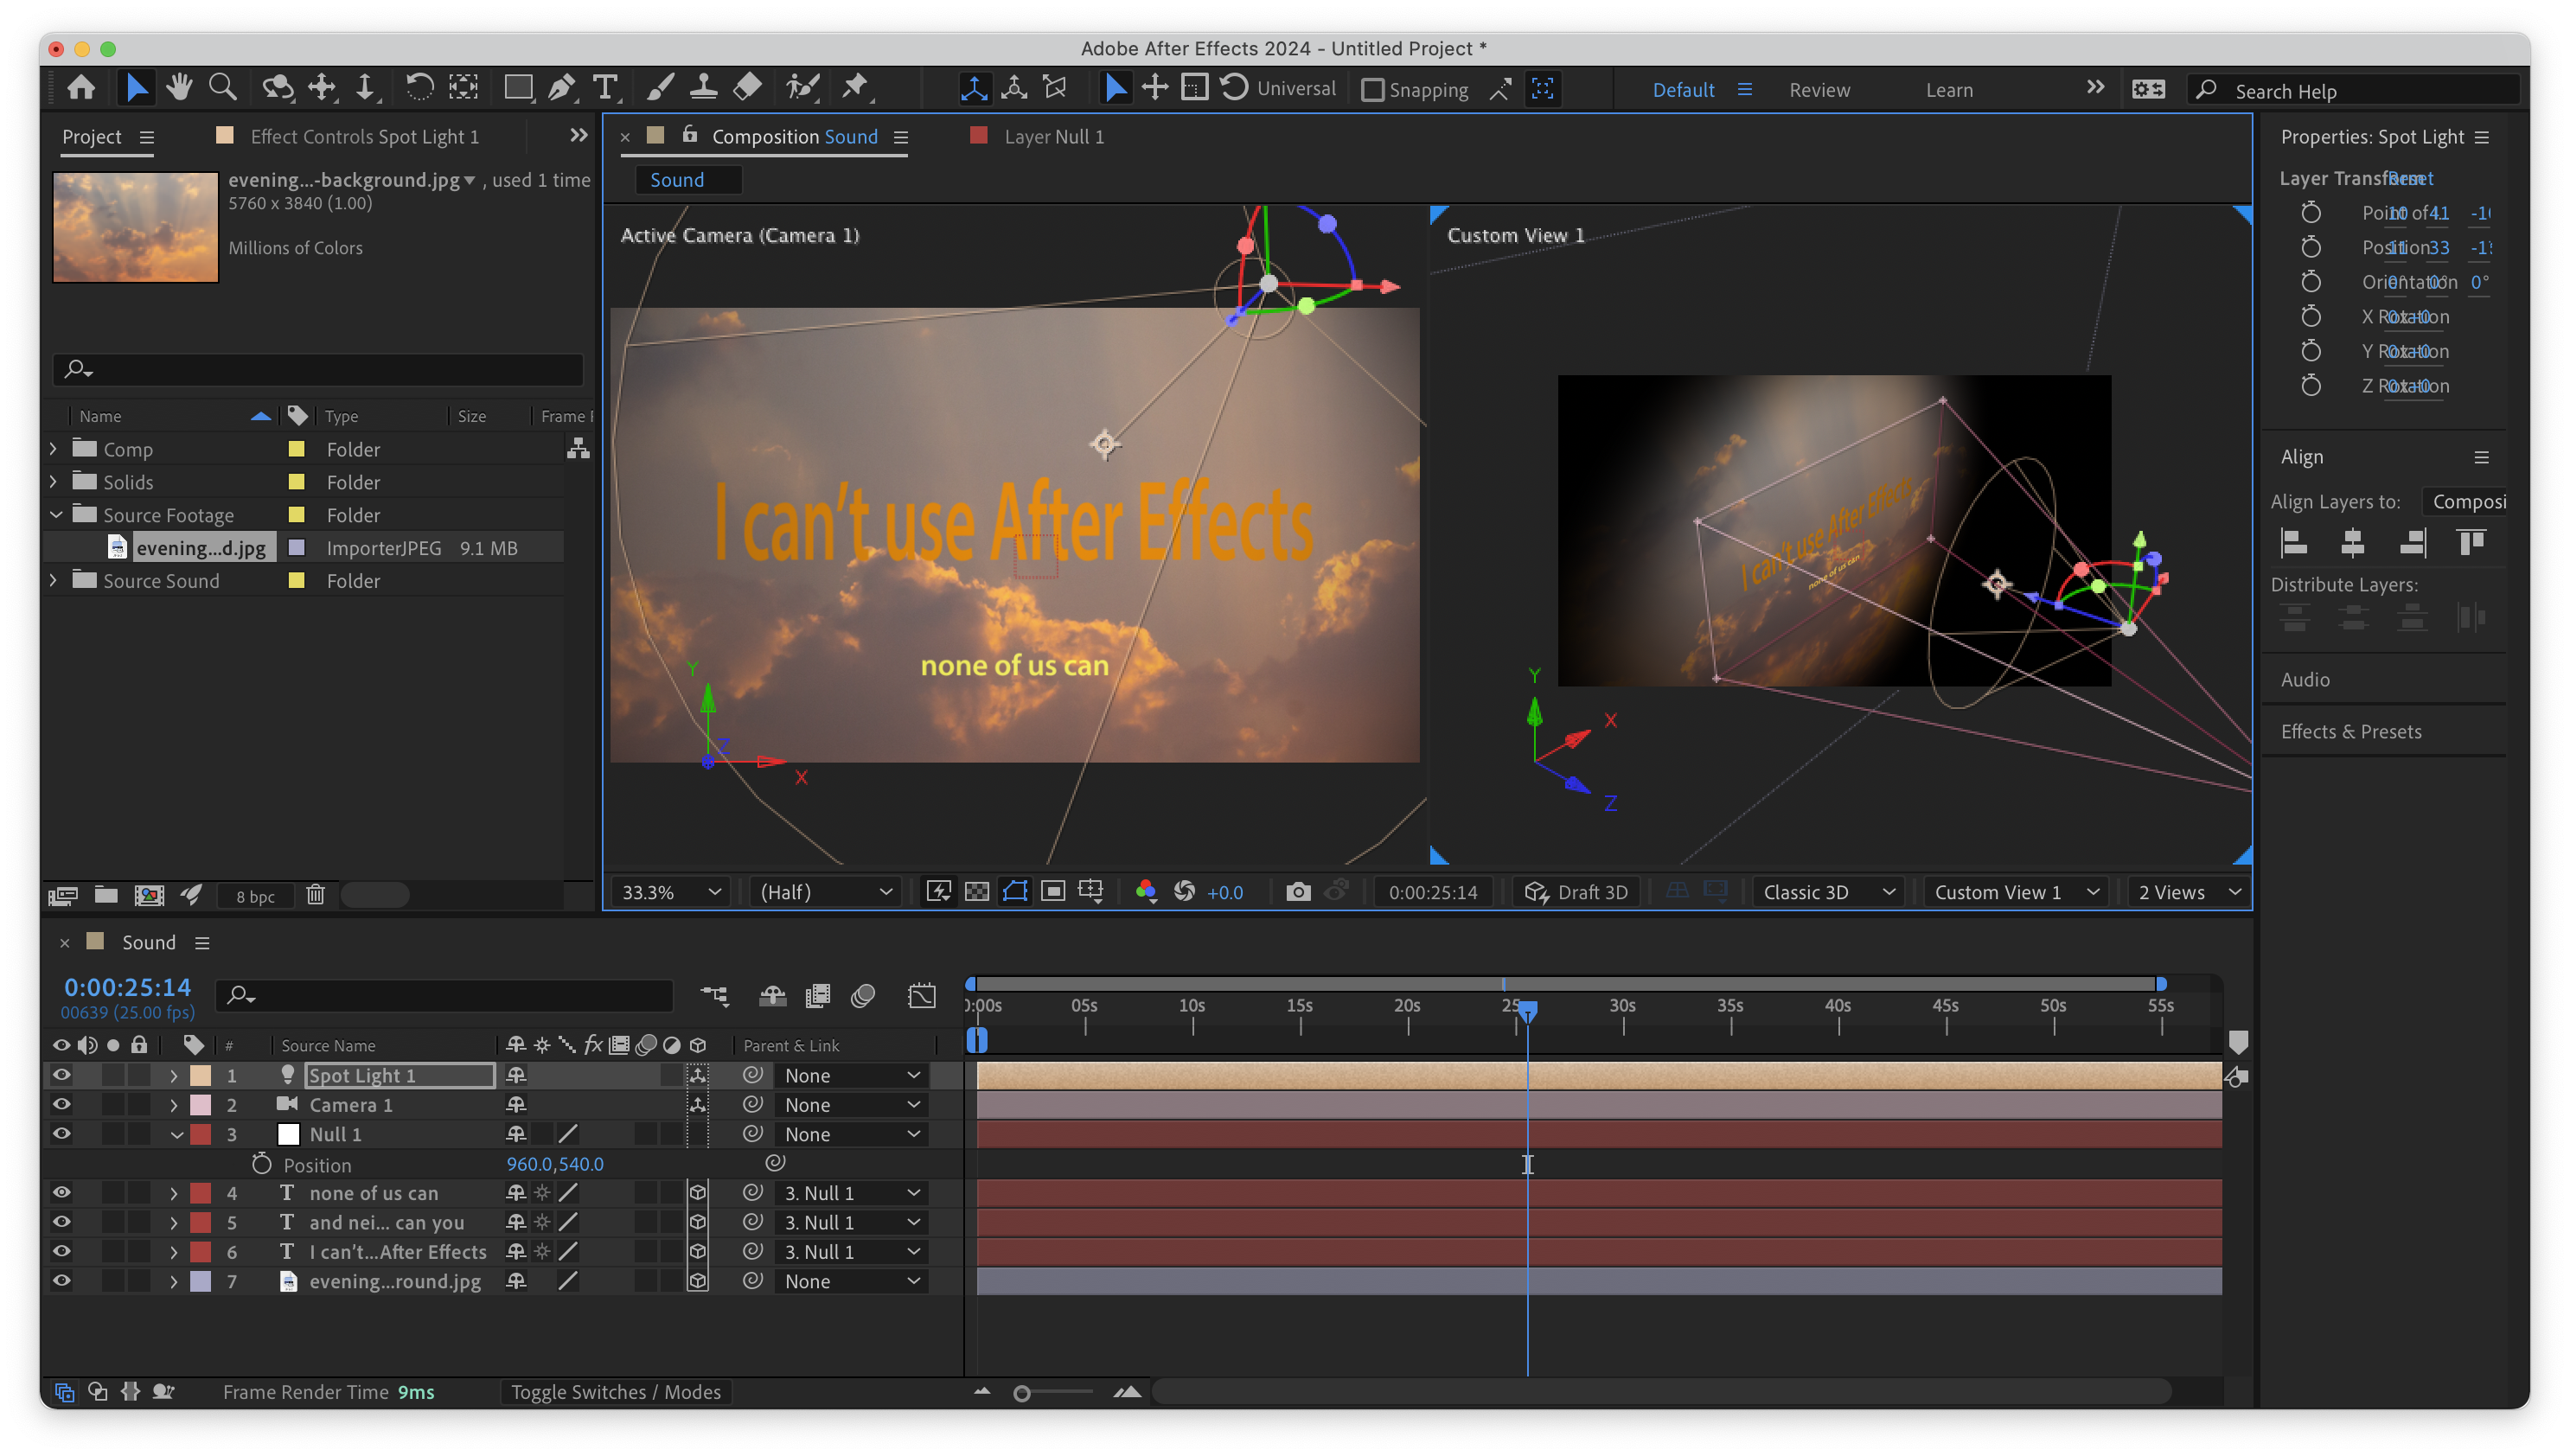The height and width of the screenshot is (1456, 2570).
Task: Open the 2 Views layout dropdown
Action: coord(2187,892)
